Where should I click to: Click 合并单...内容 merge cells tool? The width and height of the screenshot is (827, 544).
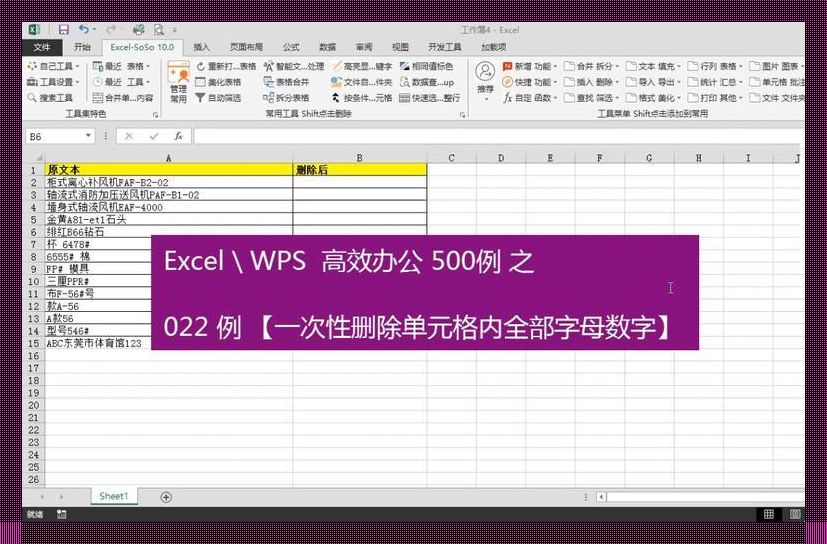[x=123, y=98]
